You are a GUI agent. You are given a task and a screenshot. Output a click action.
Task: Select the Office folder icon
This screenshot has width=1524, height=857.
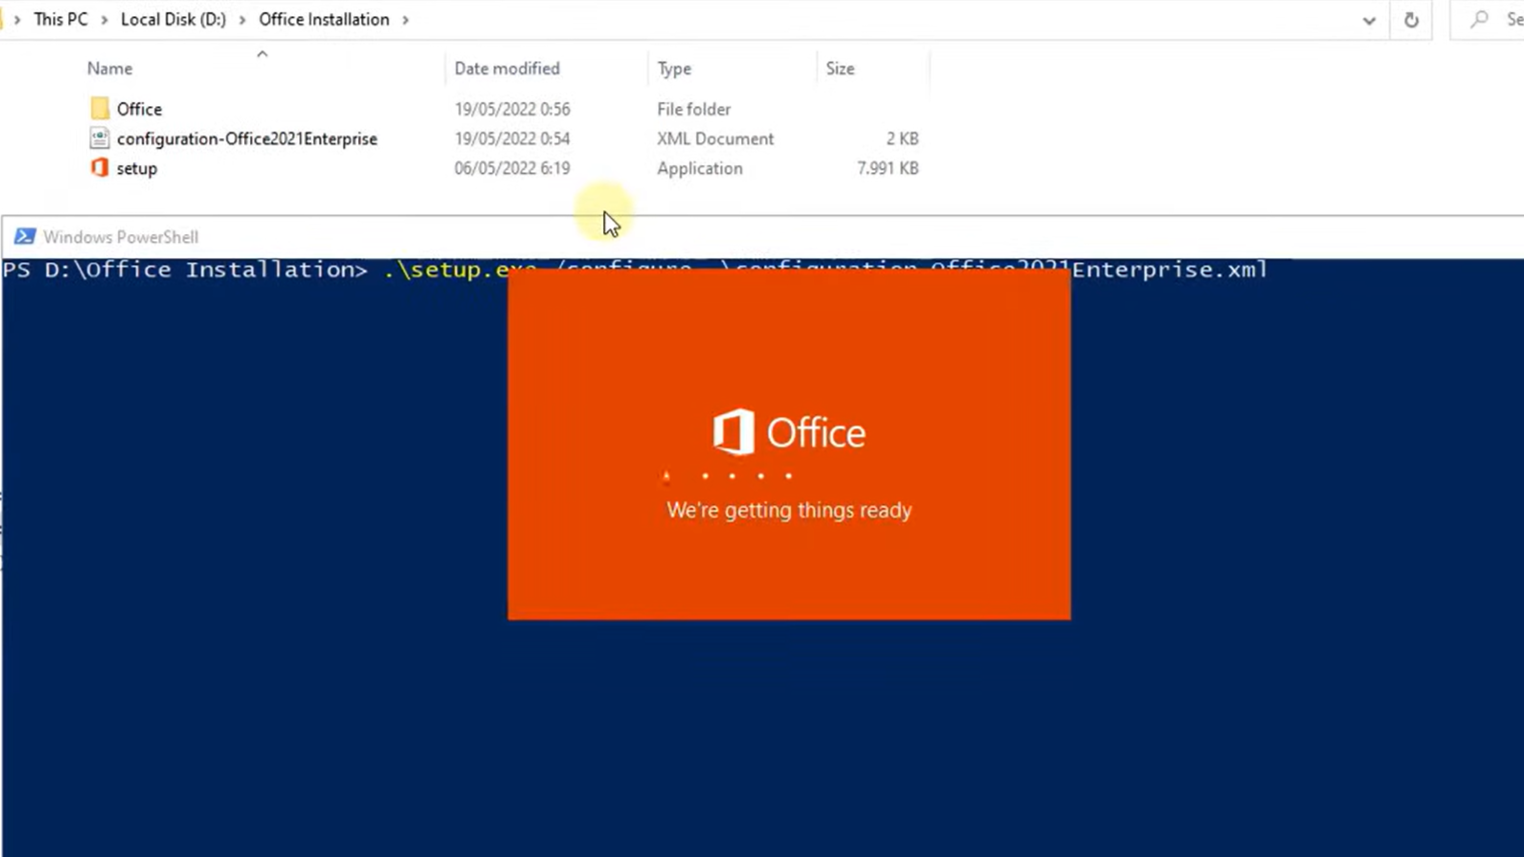99,108
